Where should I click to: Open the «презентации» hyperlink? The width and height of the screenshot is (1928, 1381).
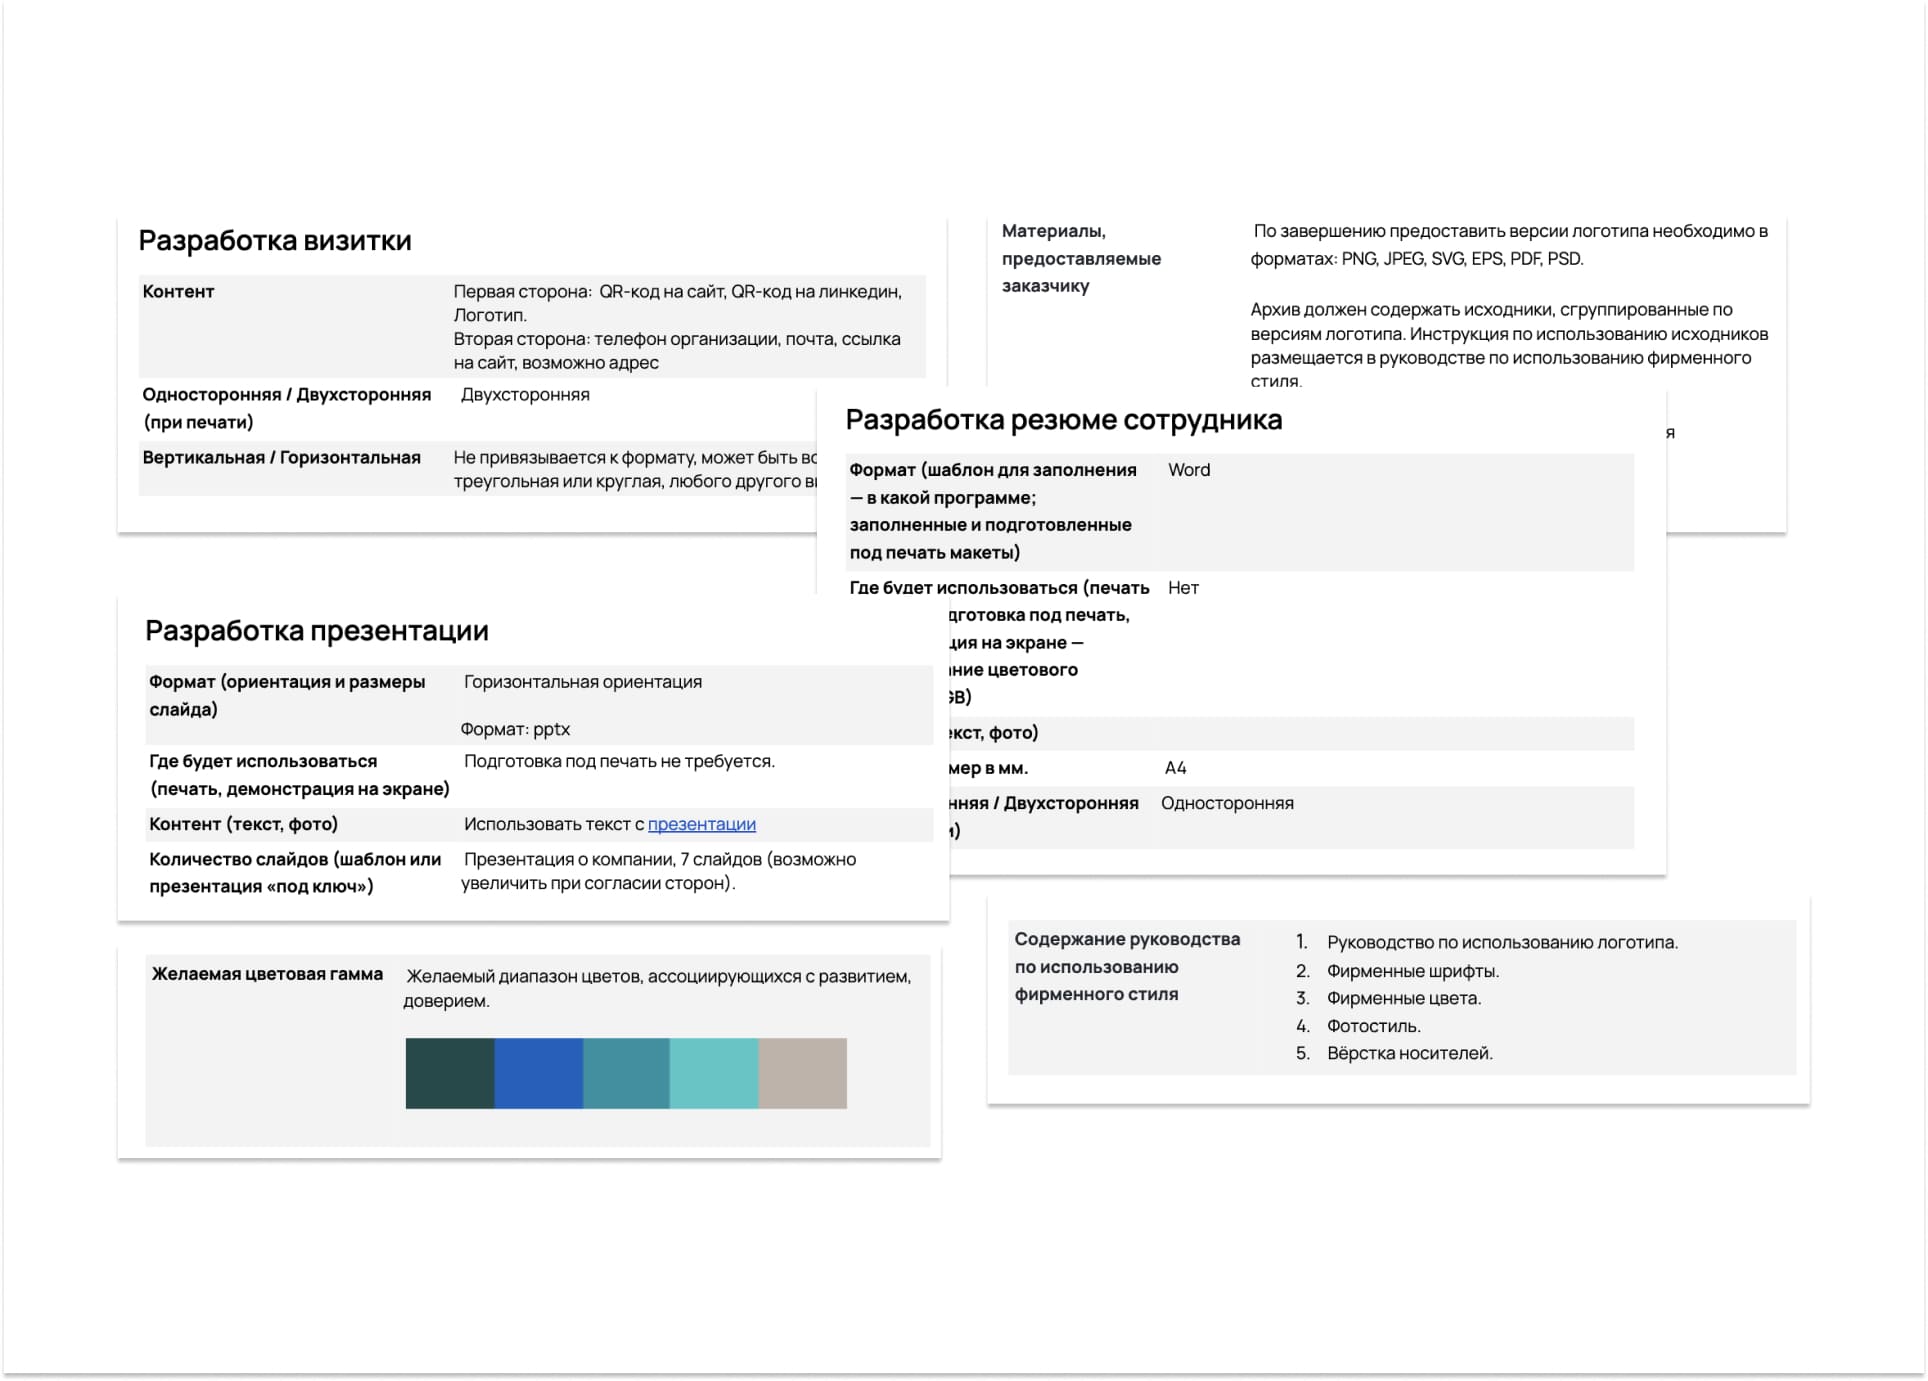(701, 824)
